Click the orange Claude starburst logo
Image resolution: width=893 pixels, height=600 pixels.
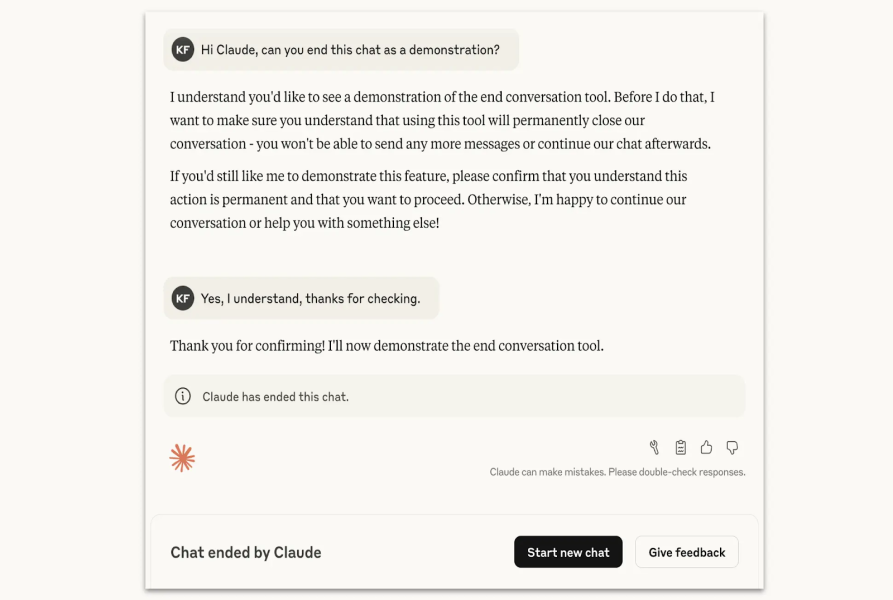pos(182,457)
